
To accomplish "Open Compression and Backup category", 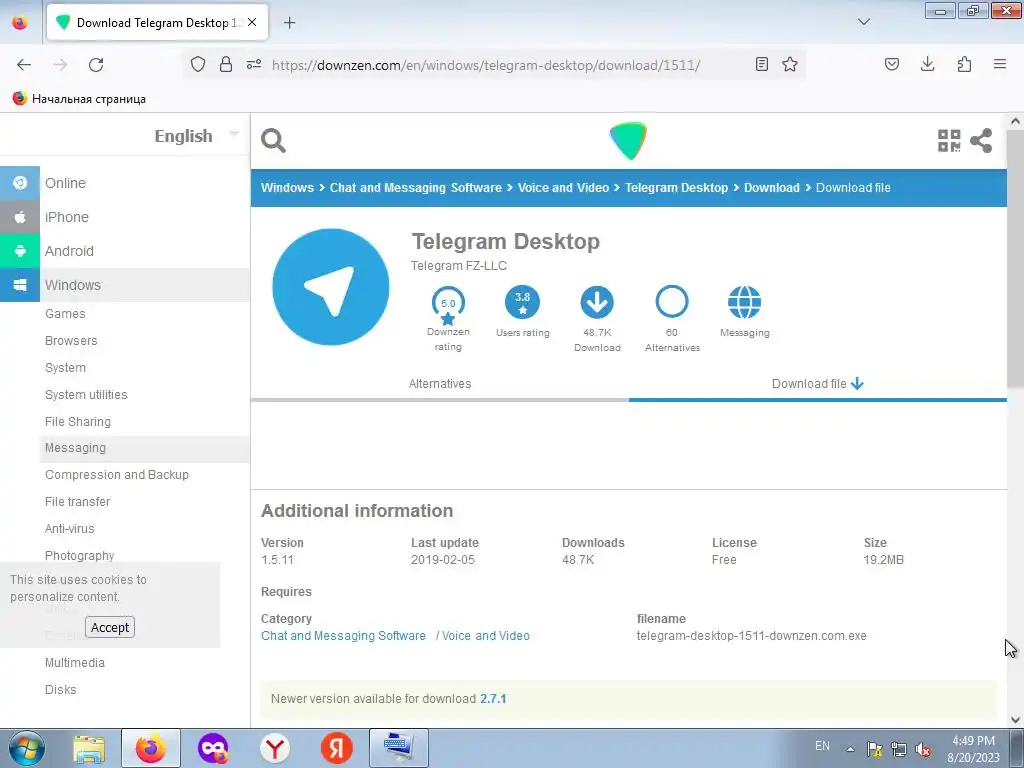I will (117, 475).
